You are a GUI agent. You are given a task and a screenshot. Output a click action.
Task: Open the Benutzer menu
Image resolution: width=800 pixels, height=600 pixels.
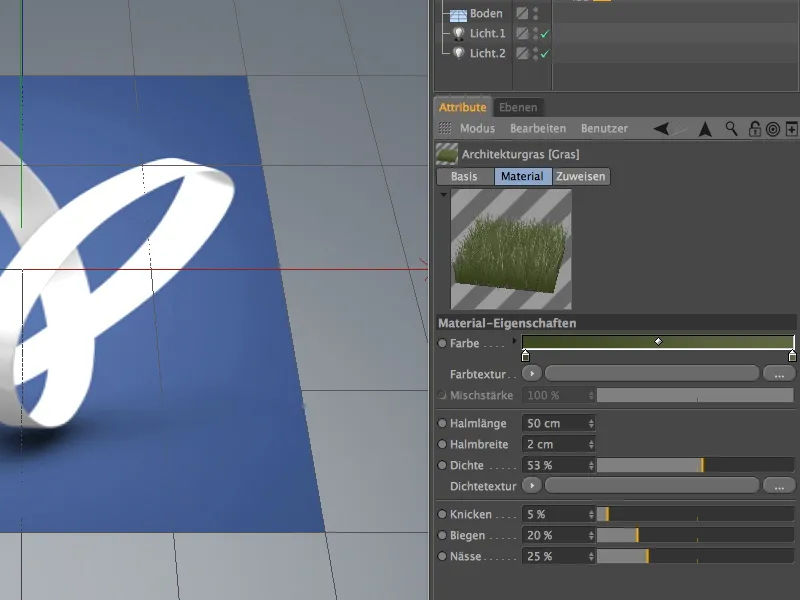(604, 129)
